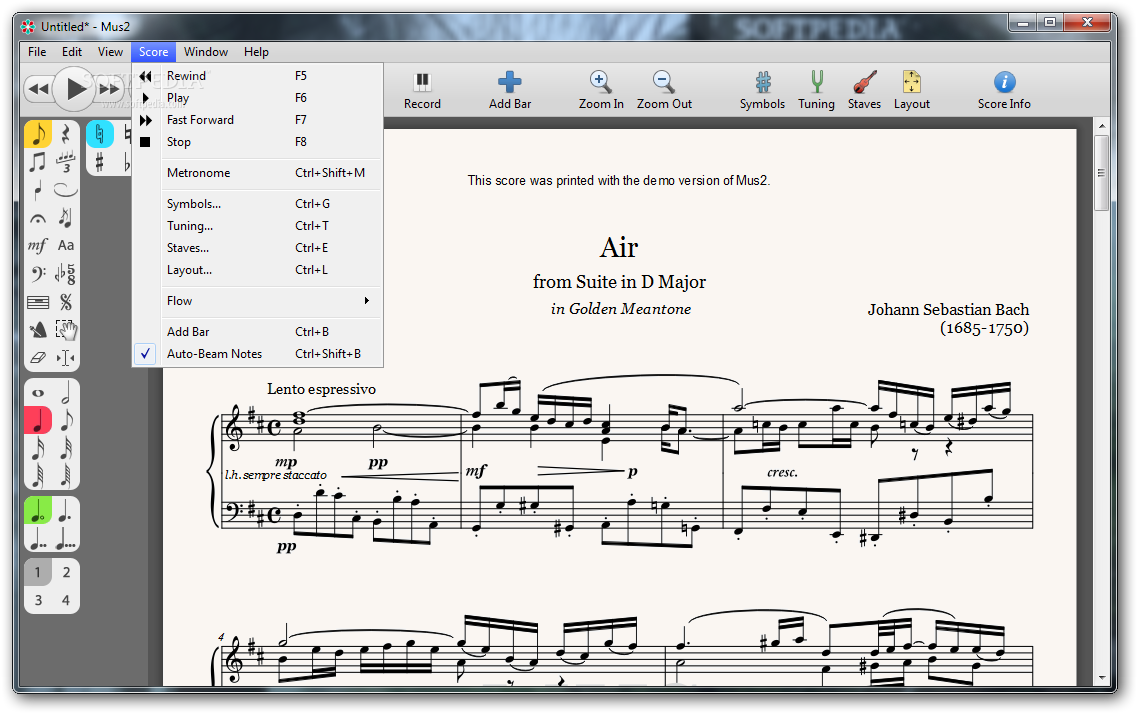Select the note entry tool (yellow eighth note)

pyautogui.click(x=38, y=134)
